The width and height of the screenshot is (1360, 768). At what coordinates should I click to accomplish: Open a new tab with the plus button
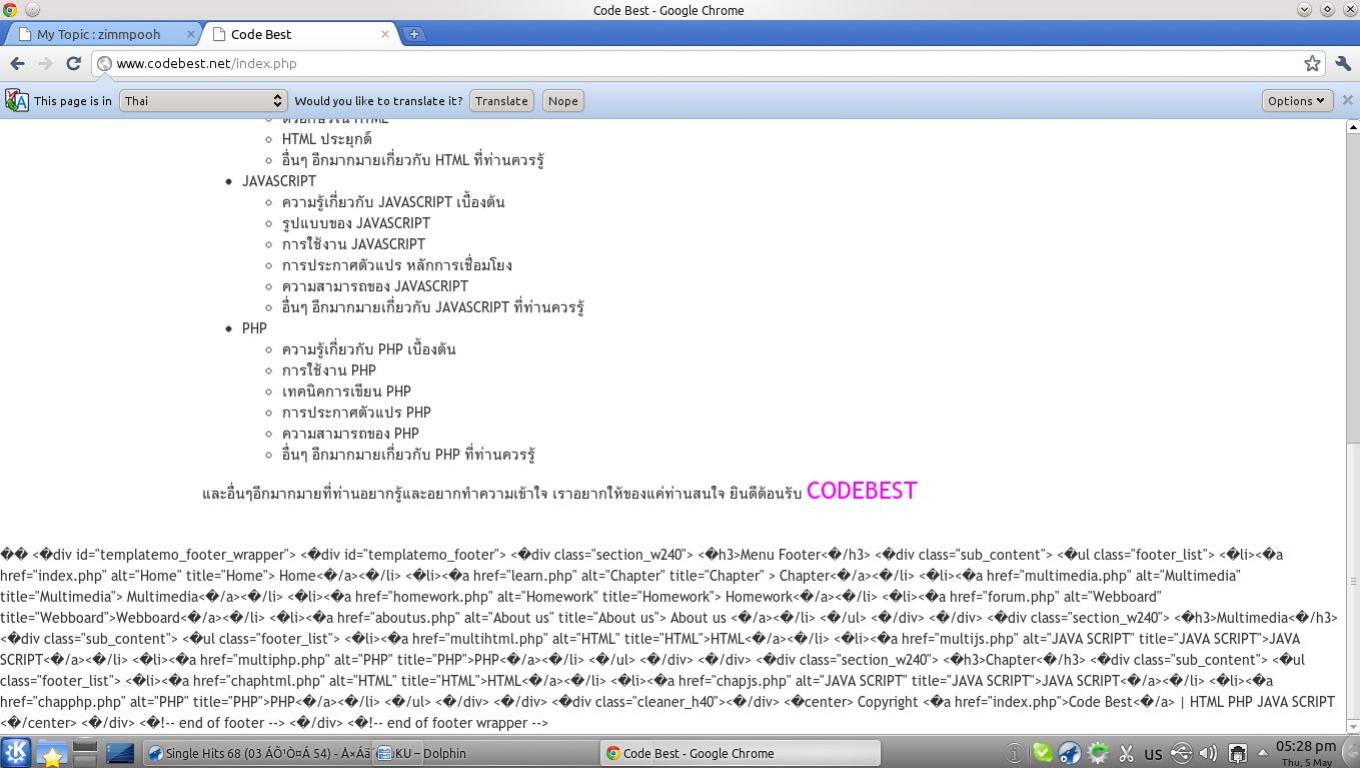[413, 34]
